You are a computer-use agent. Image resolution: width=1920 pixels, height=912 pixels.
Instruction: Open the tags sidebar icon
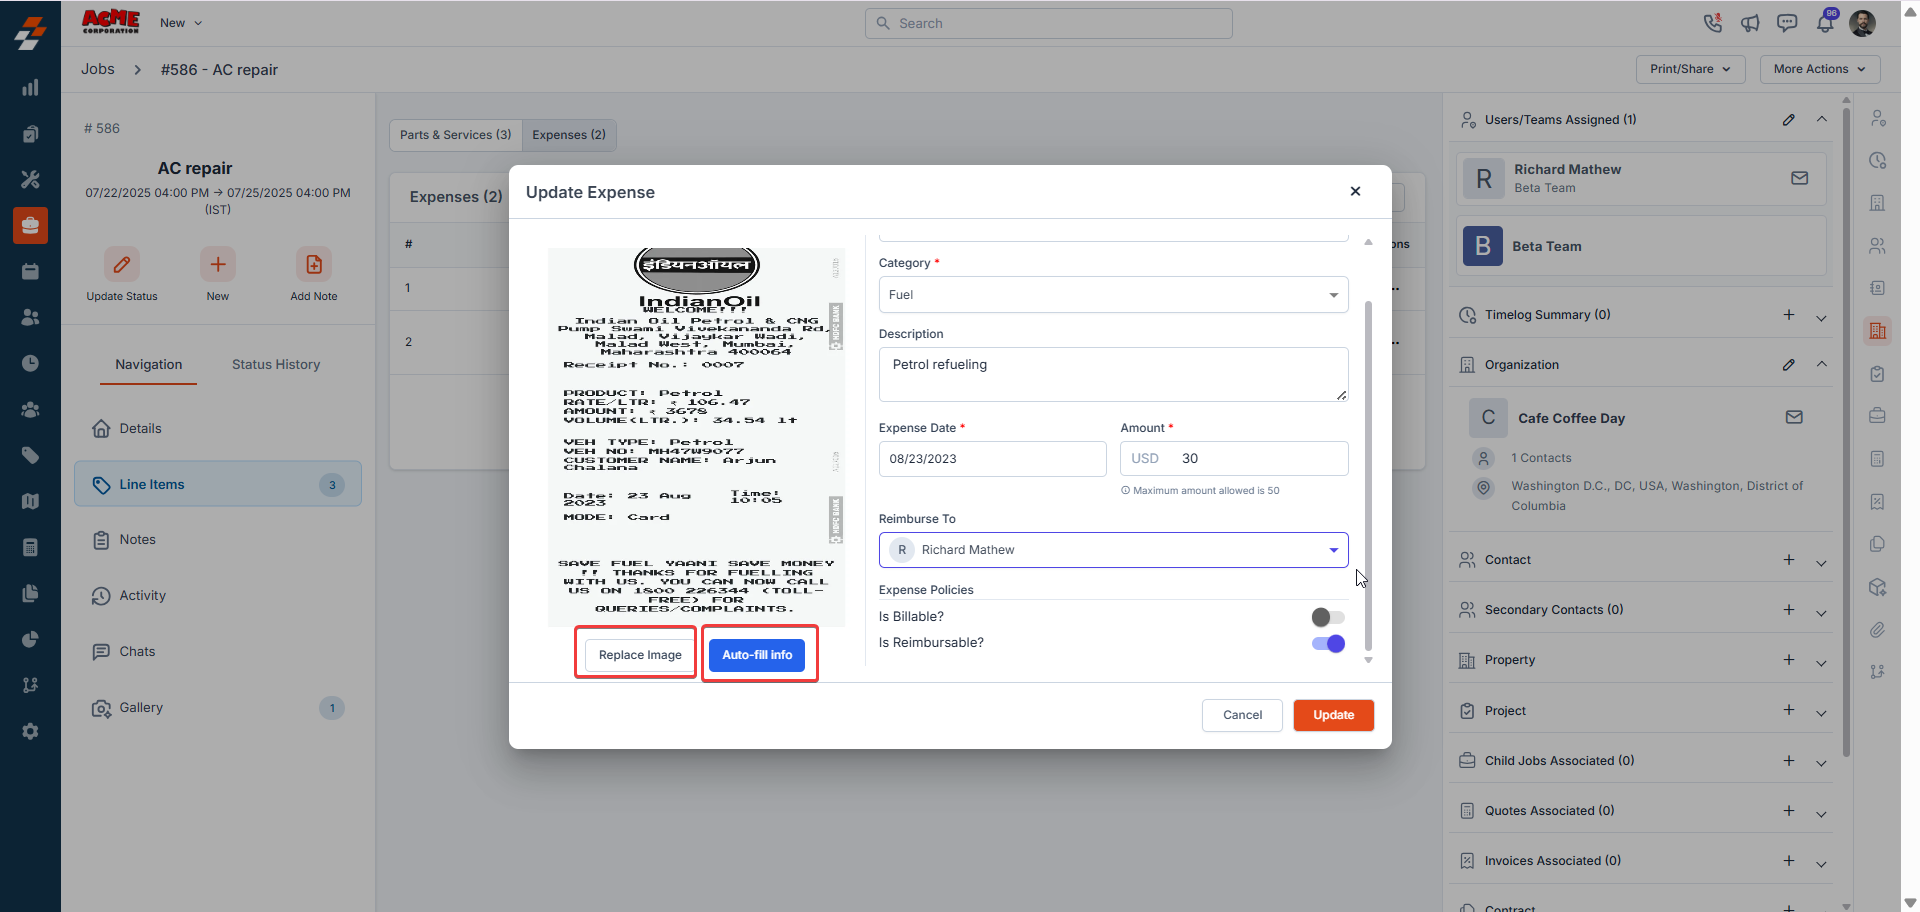[x=30, y=455]
